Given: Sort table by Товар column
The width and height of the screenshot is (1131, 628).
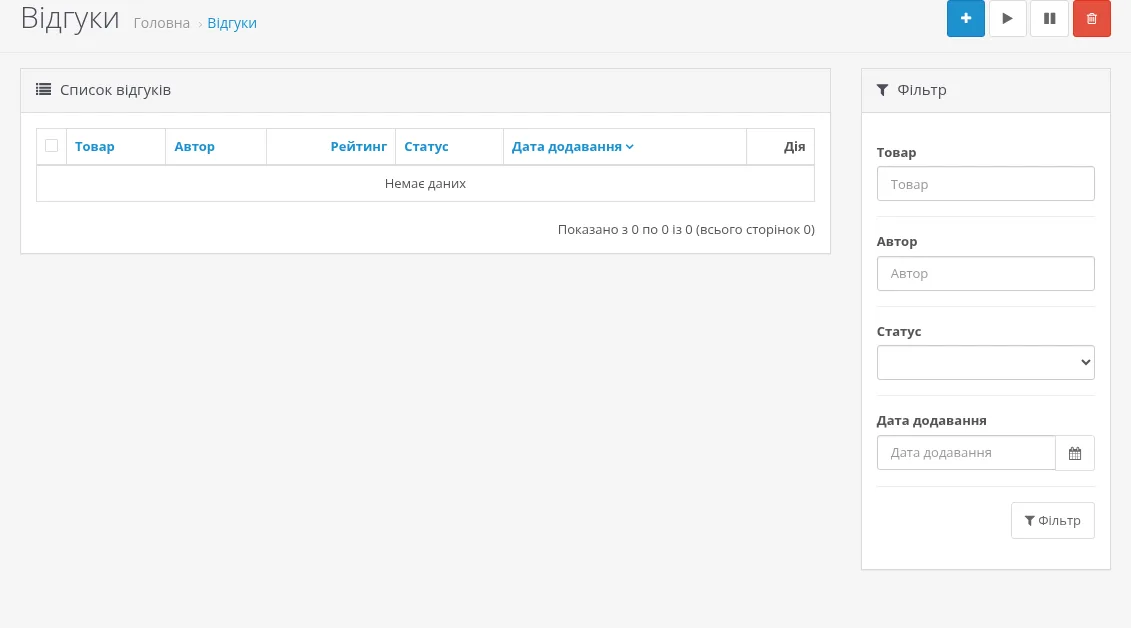Looking at the screenshot, I should [x=94, y=146].
